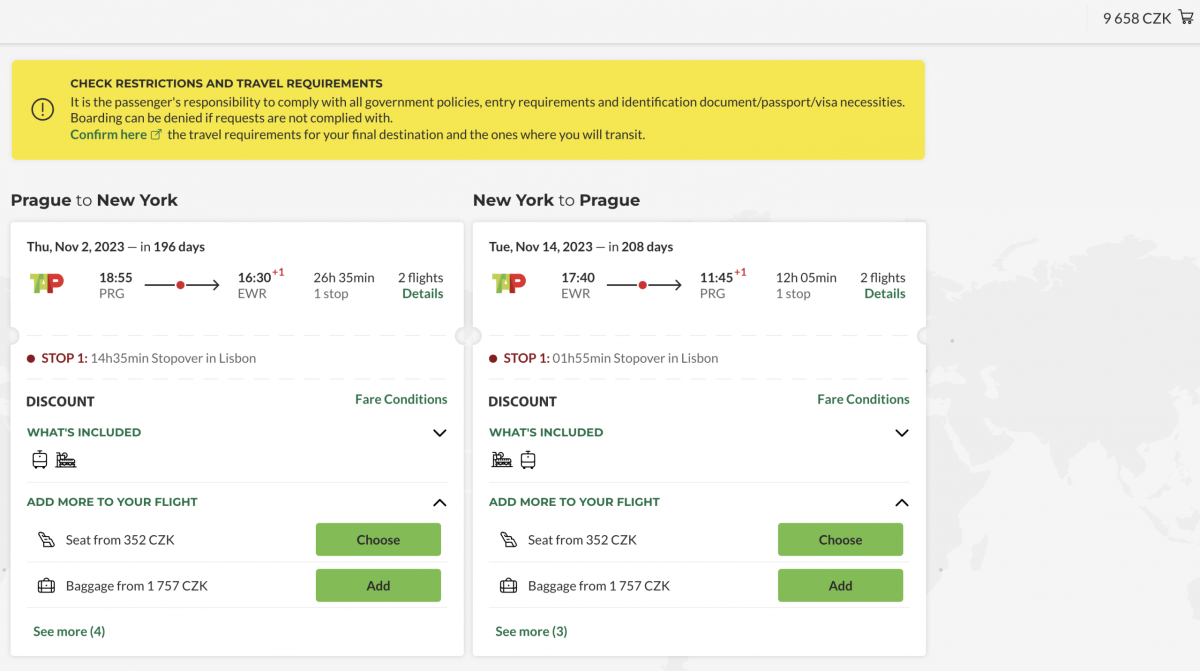Click the seat icon on the outbound flight
The height and width of the screenshot is (671, 1200).
46,540
